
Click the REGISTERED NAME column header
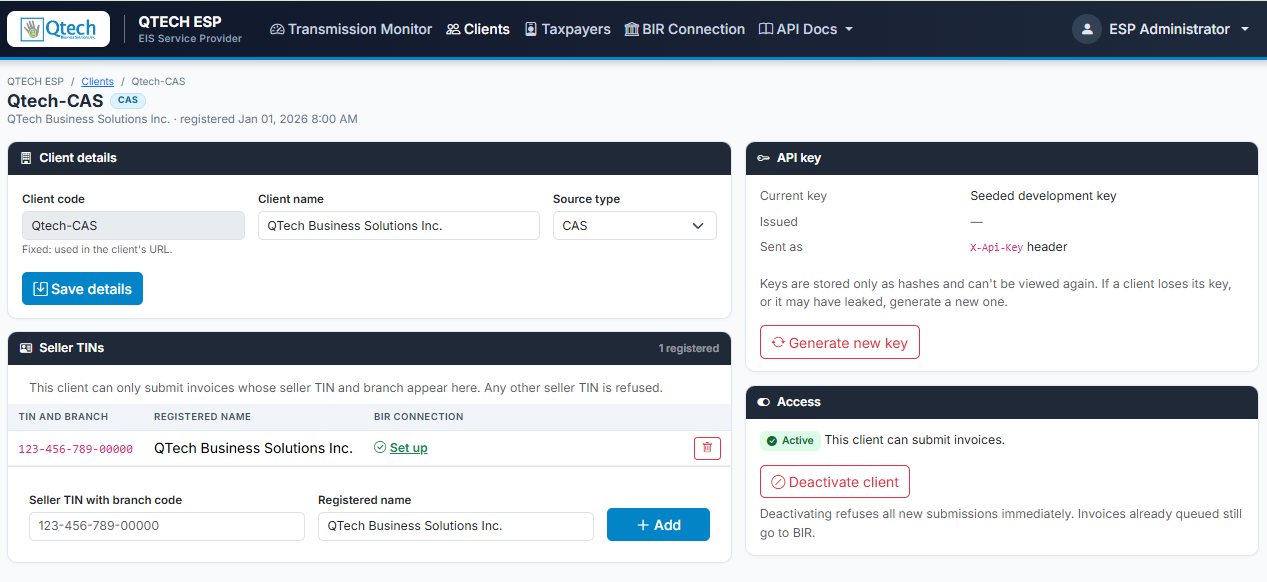(x=202, y=417)
